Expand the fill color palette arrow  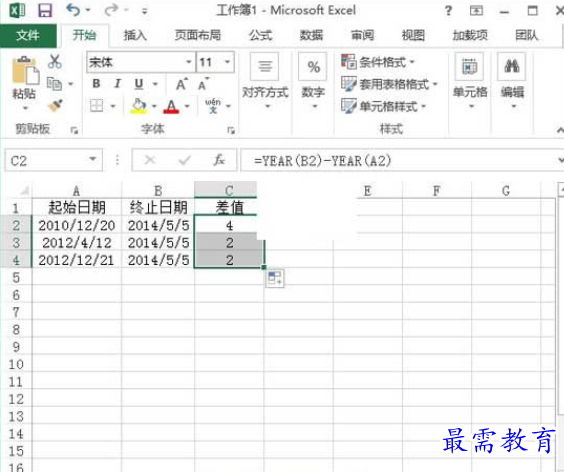pyautogui.click(x=154, y=106)
